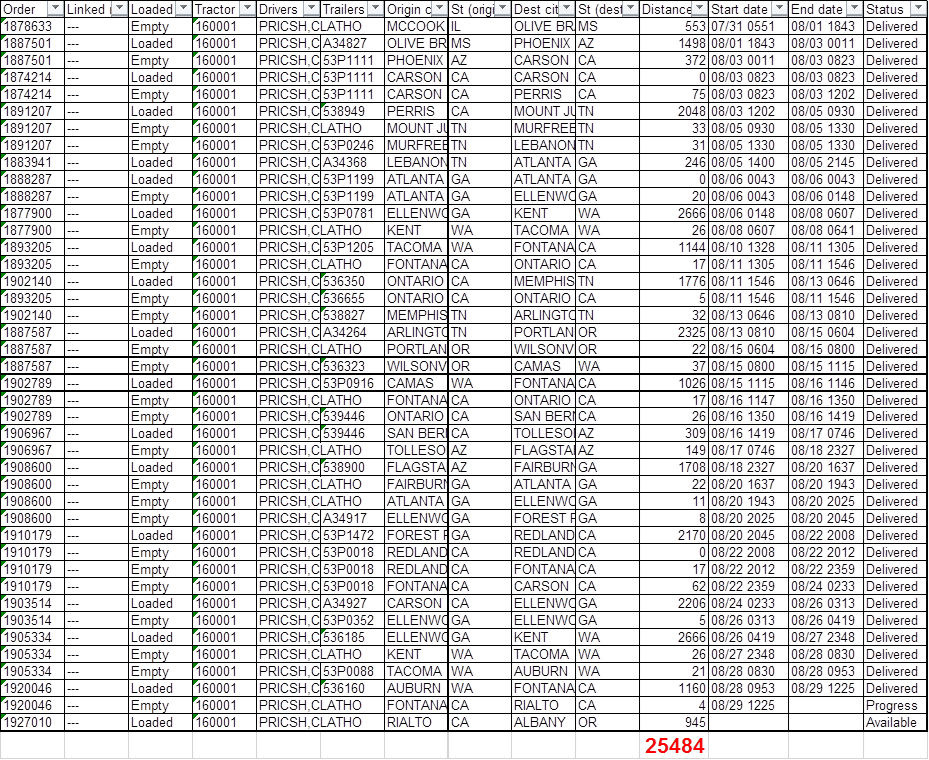Viewport: 929px width, 760px height.
Task: Open the Order column filter dropdown
Action: click(x=55, y=9)
